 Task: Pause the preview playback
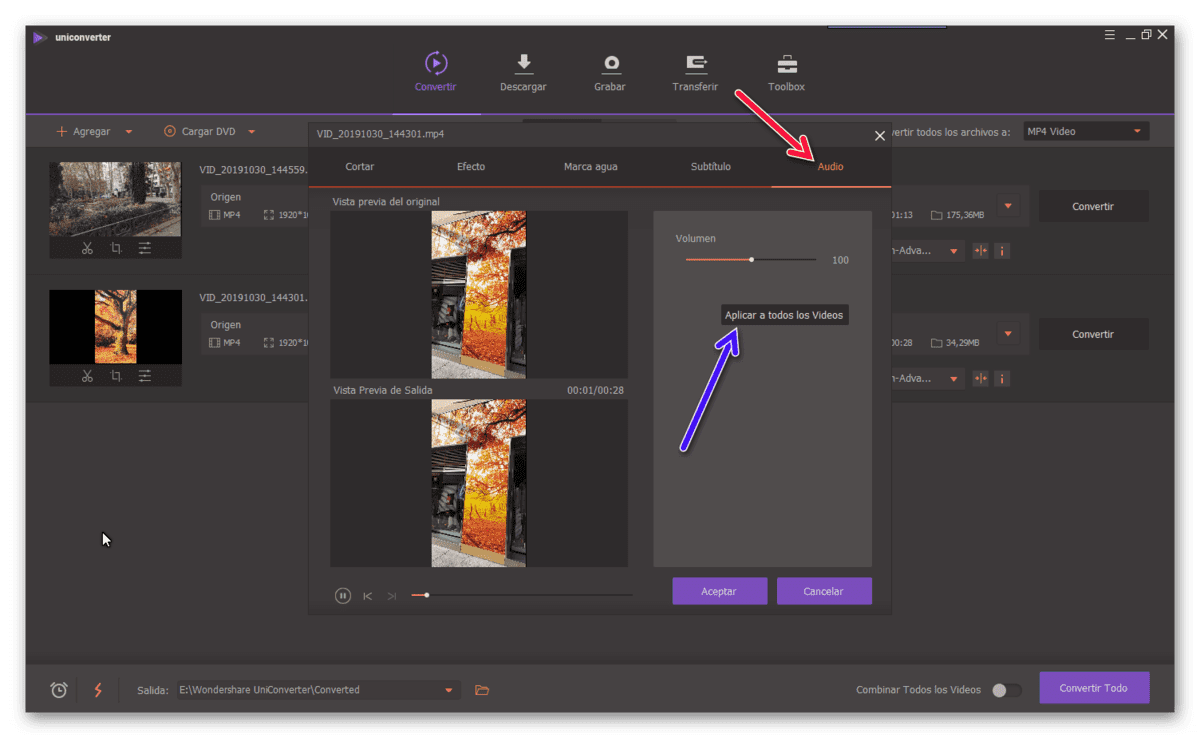pos(343,596)
